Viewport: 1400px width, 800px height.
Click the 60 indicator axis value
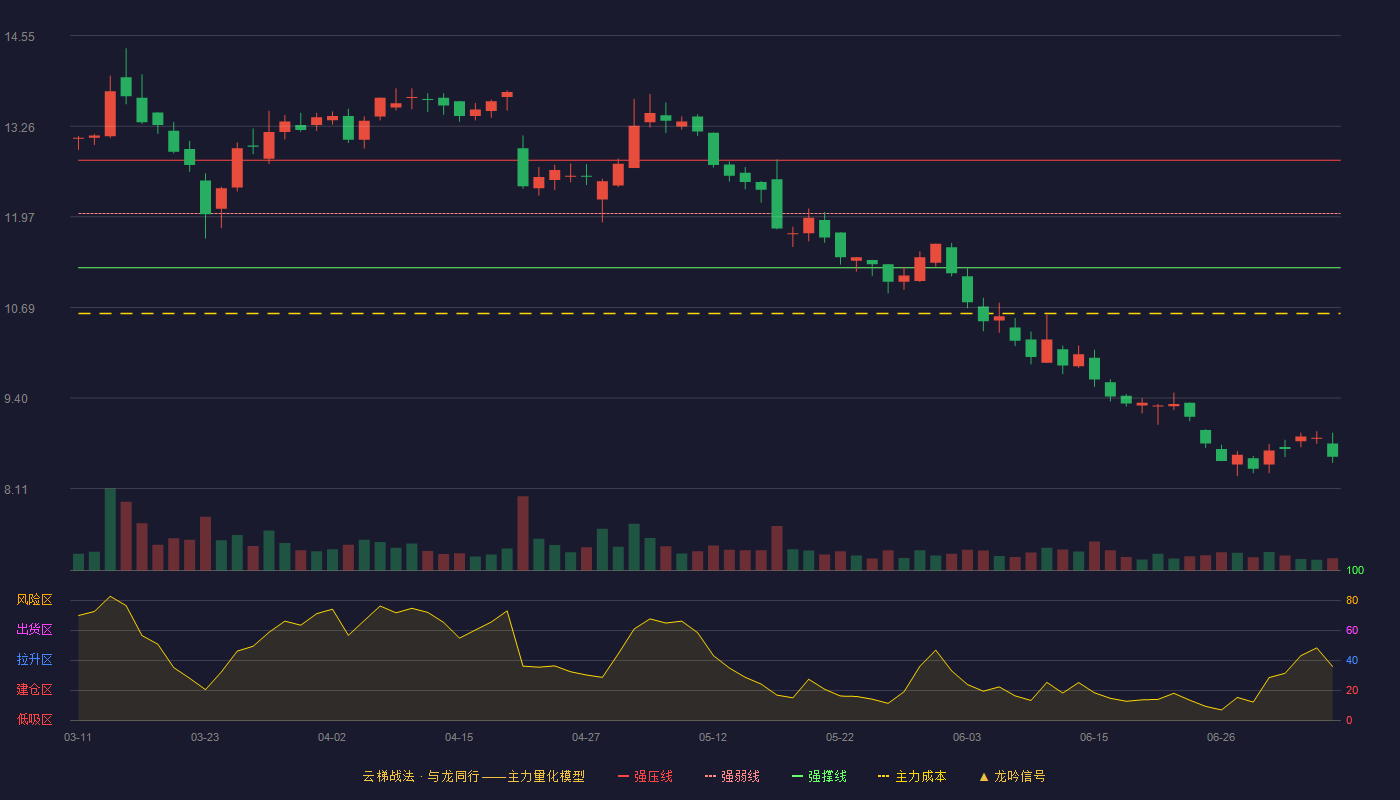1352,630
